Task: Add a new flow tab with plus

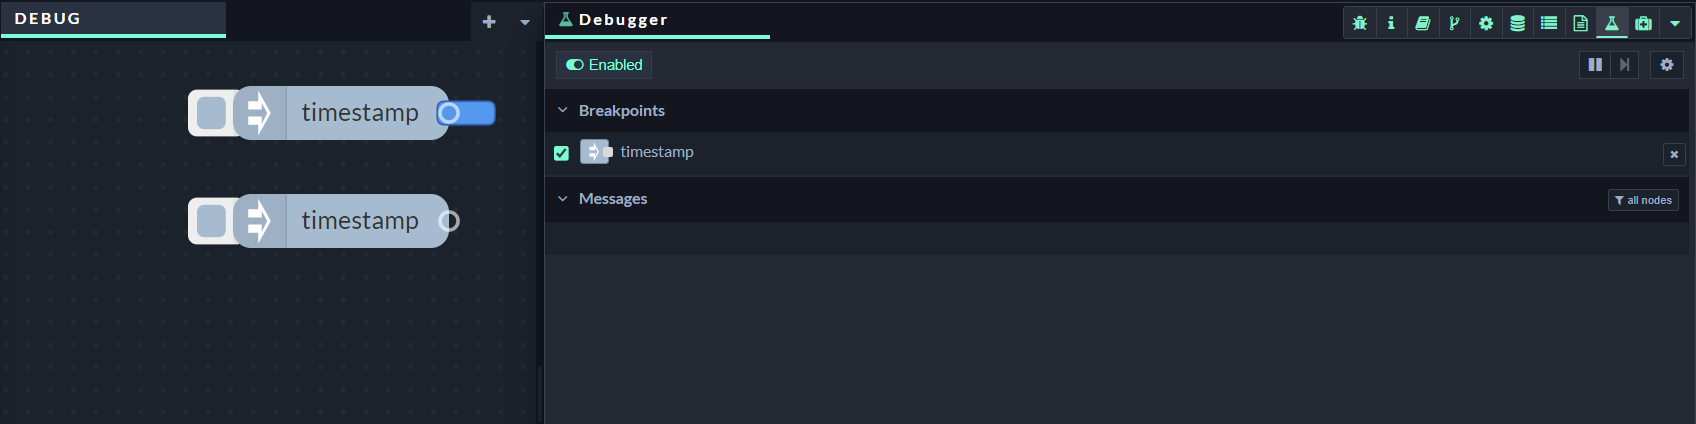Action: click(x=489, y=21)
